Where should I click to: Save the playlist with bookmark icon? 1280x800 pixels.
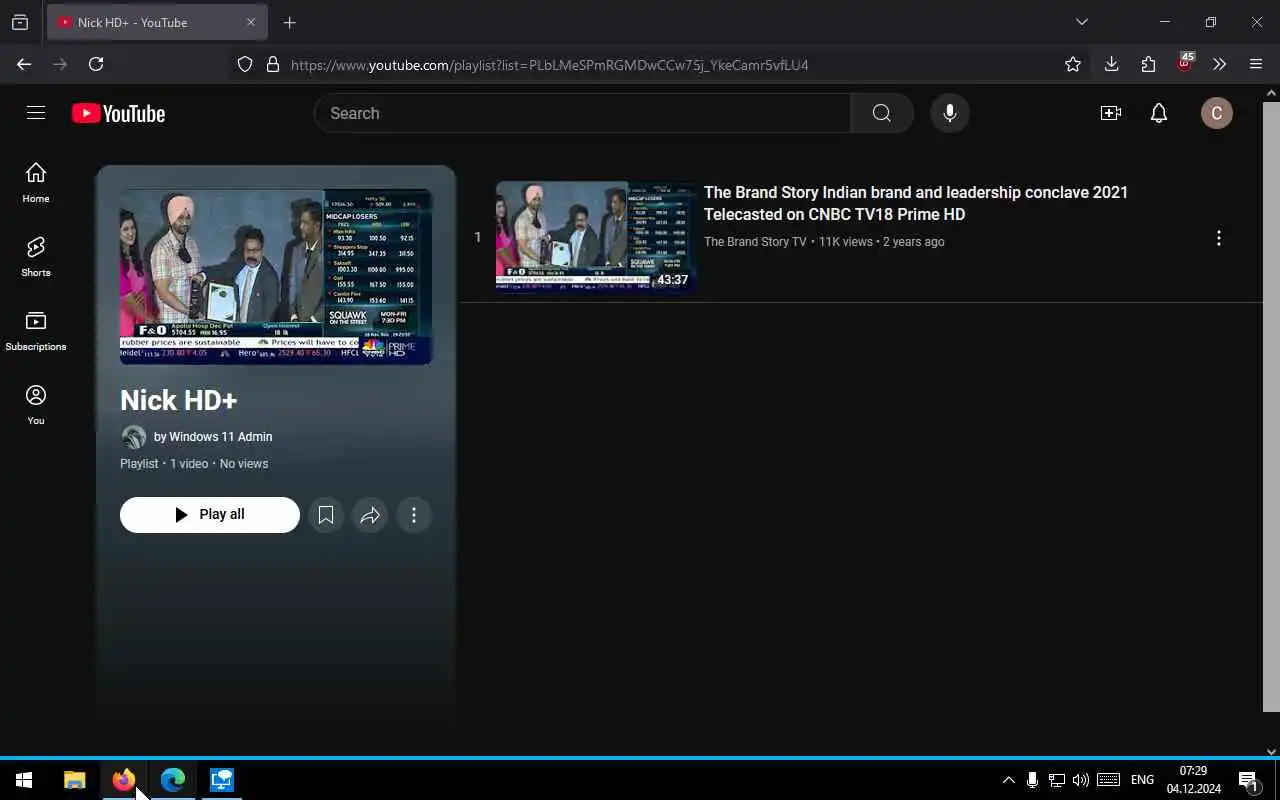tap(326, 515)
